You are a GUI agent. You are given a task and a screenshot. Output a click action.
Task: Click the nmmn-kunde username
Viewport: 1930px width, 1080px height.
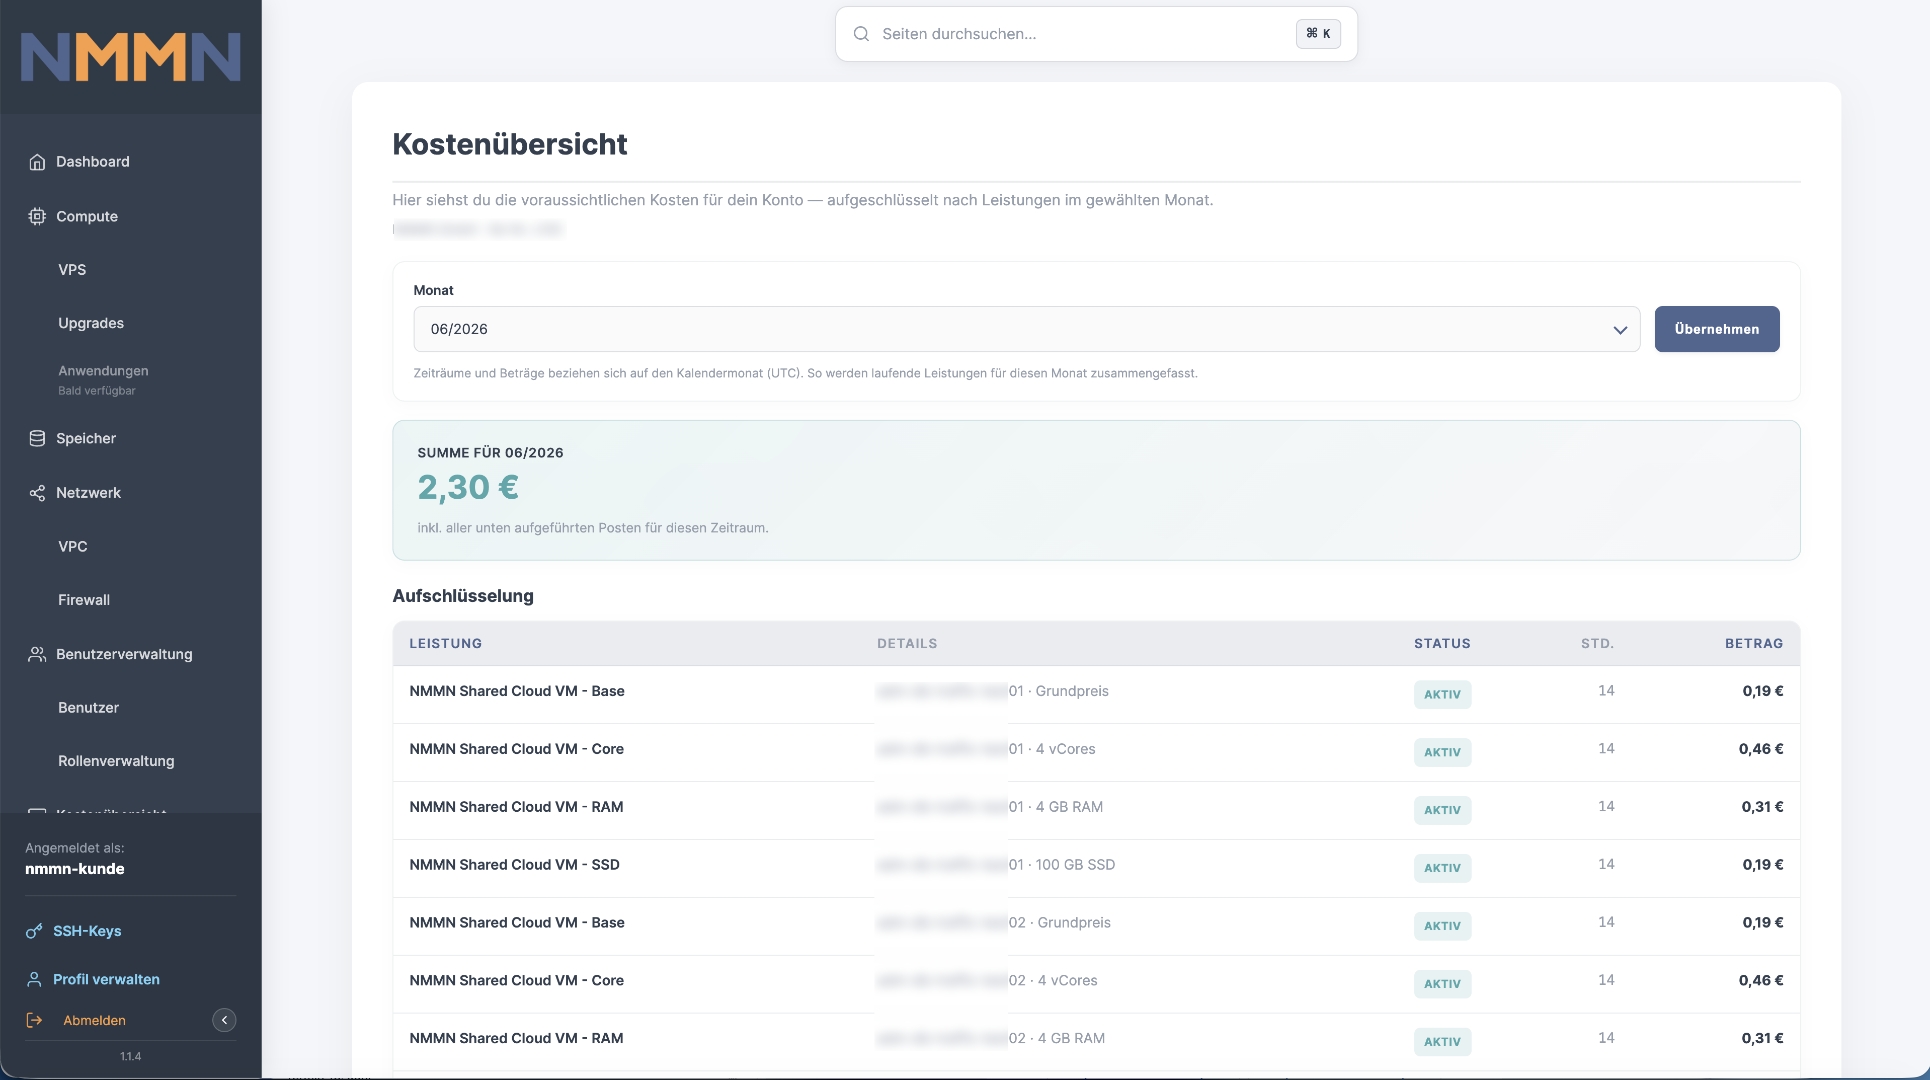coord(75,869)
